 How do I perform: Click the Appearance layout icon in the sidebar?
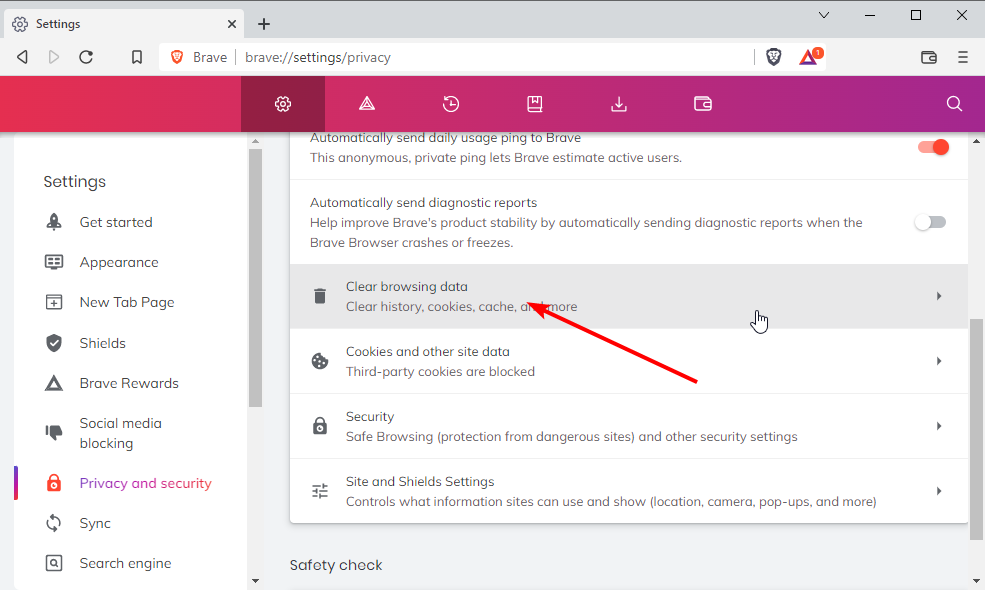point(54,262)
